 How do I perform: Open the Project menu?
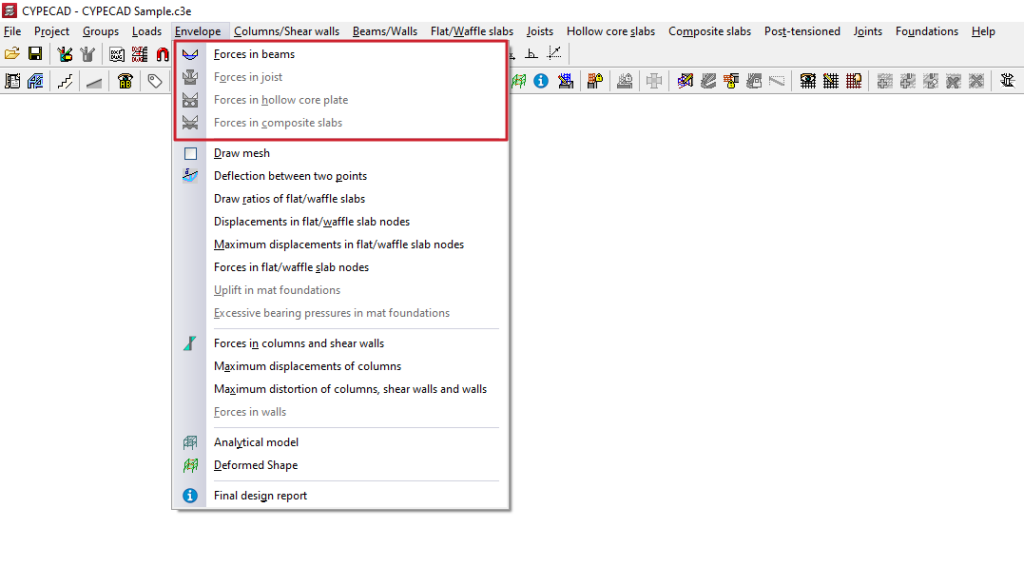52,31
